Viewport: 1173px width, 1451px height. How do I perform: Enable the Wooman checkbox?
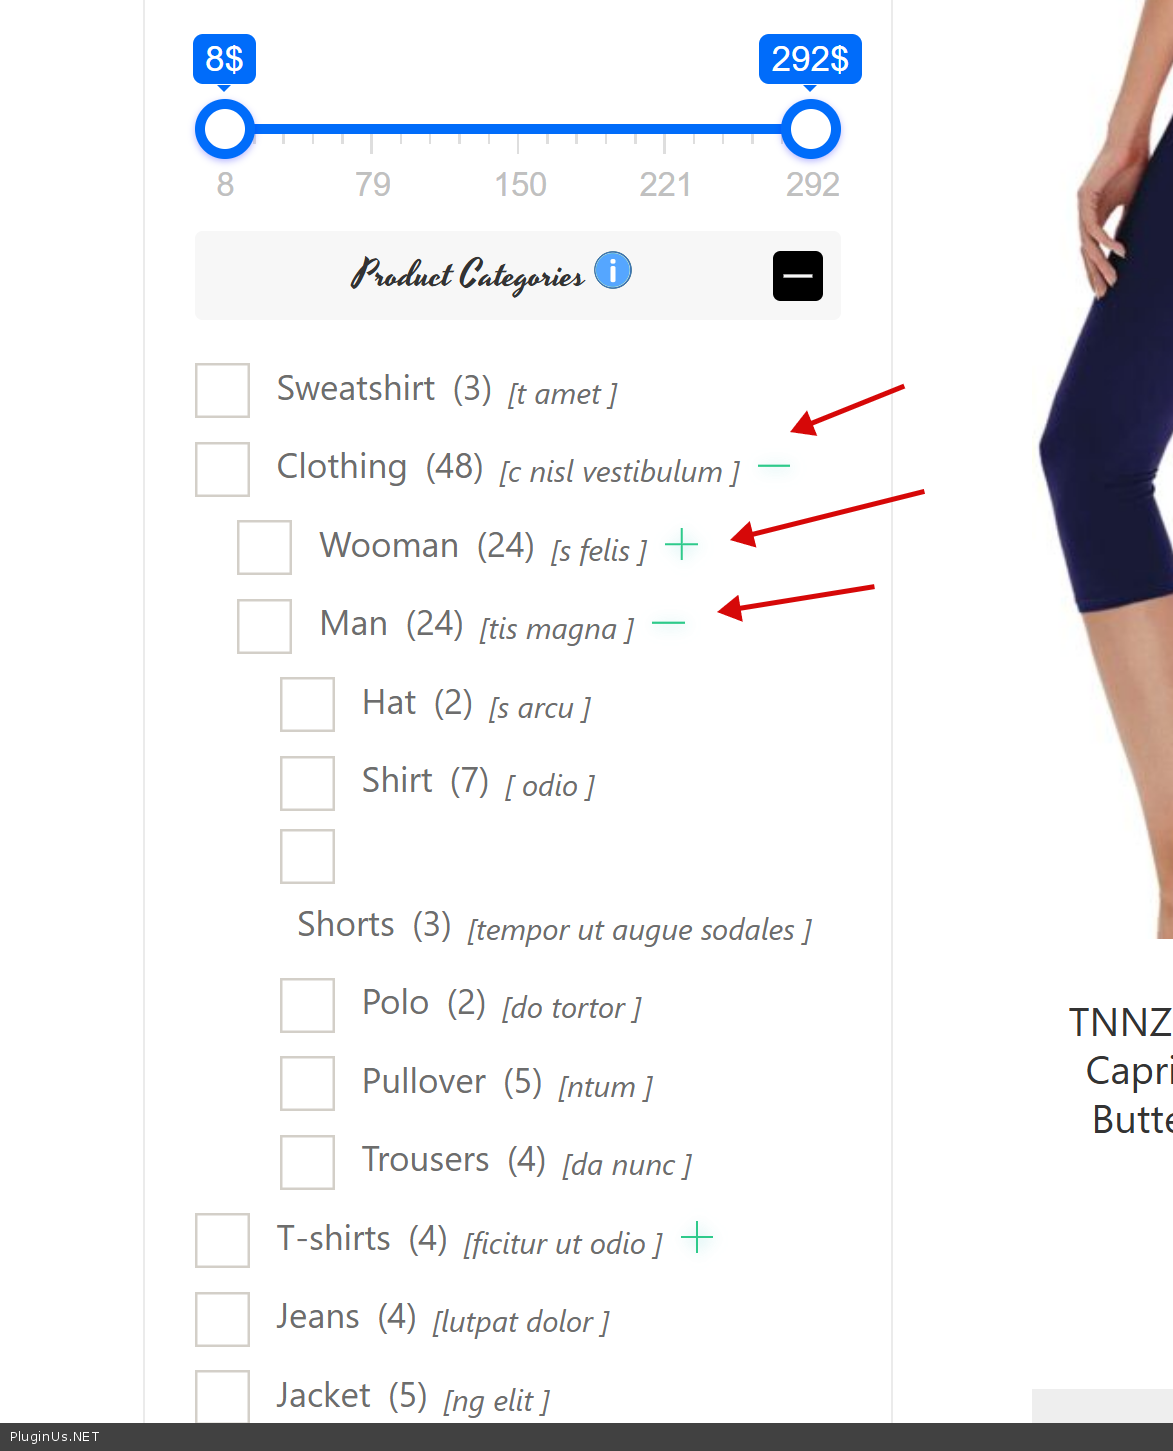click(264, 547)
